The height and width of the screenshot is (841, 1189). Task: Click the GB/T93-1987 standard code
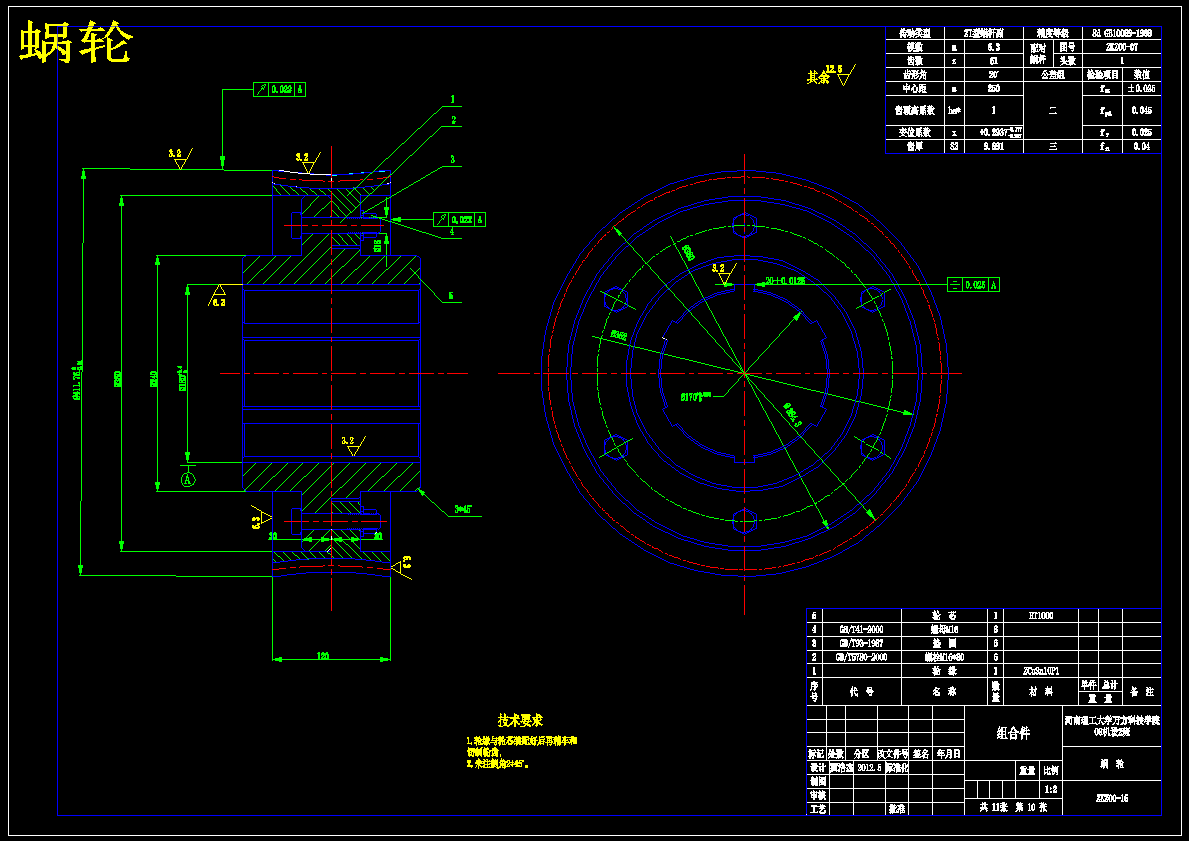click(861, 643)
